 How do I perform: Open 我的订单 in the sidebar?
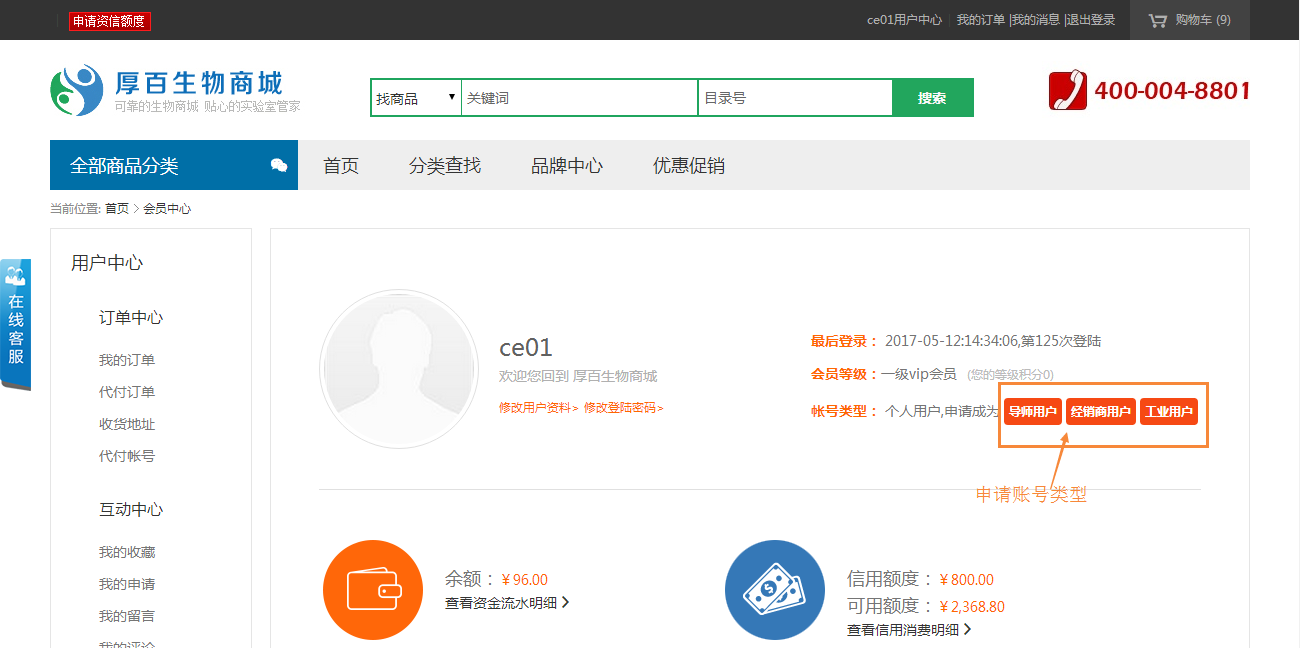pyautogui.click(x=127, y=360)
